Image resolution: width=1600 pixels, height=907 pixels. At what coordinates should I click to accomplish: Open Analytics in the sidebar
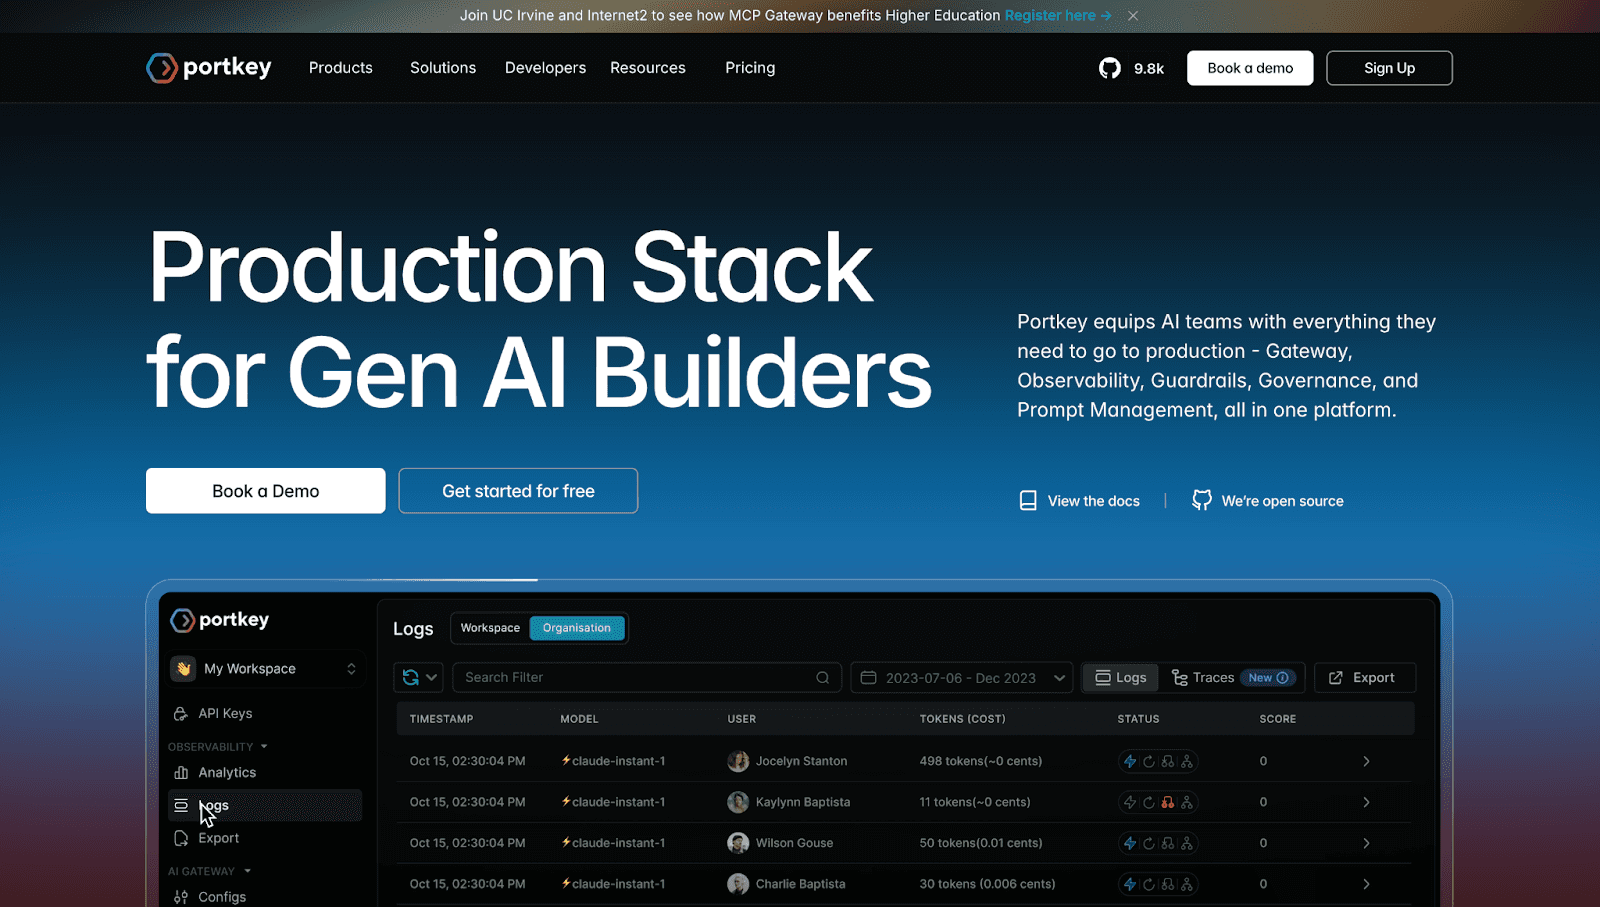pyautogui.click(x=227, y=772)
